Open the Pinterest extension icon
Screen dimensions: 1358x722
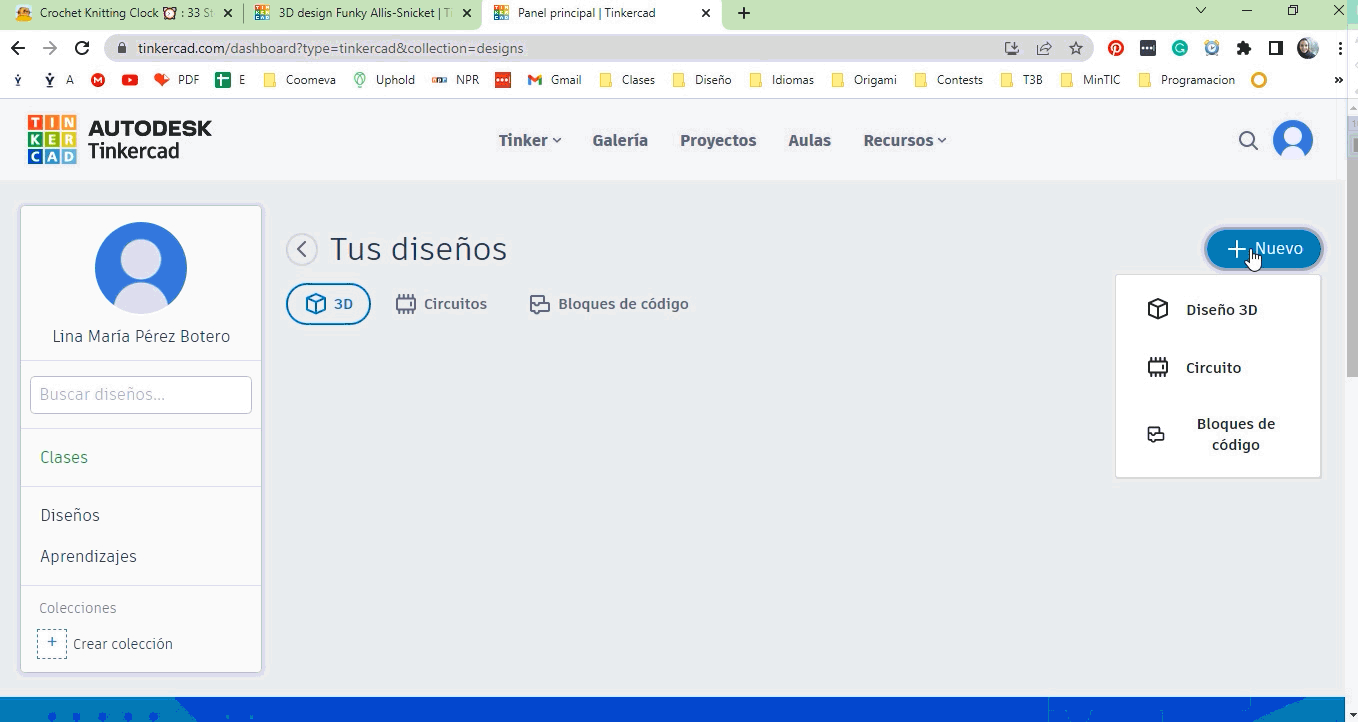tap(1115, 47)
